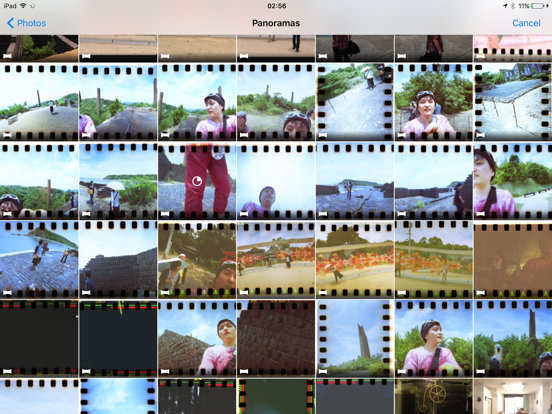Tap panorama badge on the monument tower photo
The height and width of the screenshot is (414, 552).
tap(323, 371)
